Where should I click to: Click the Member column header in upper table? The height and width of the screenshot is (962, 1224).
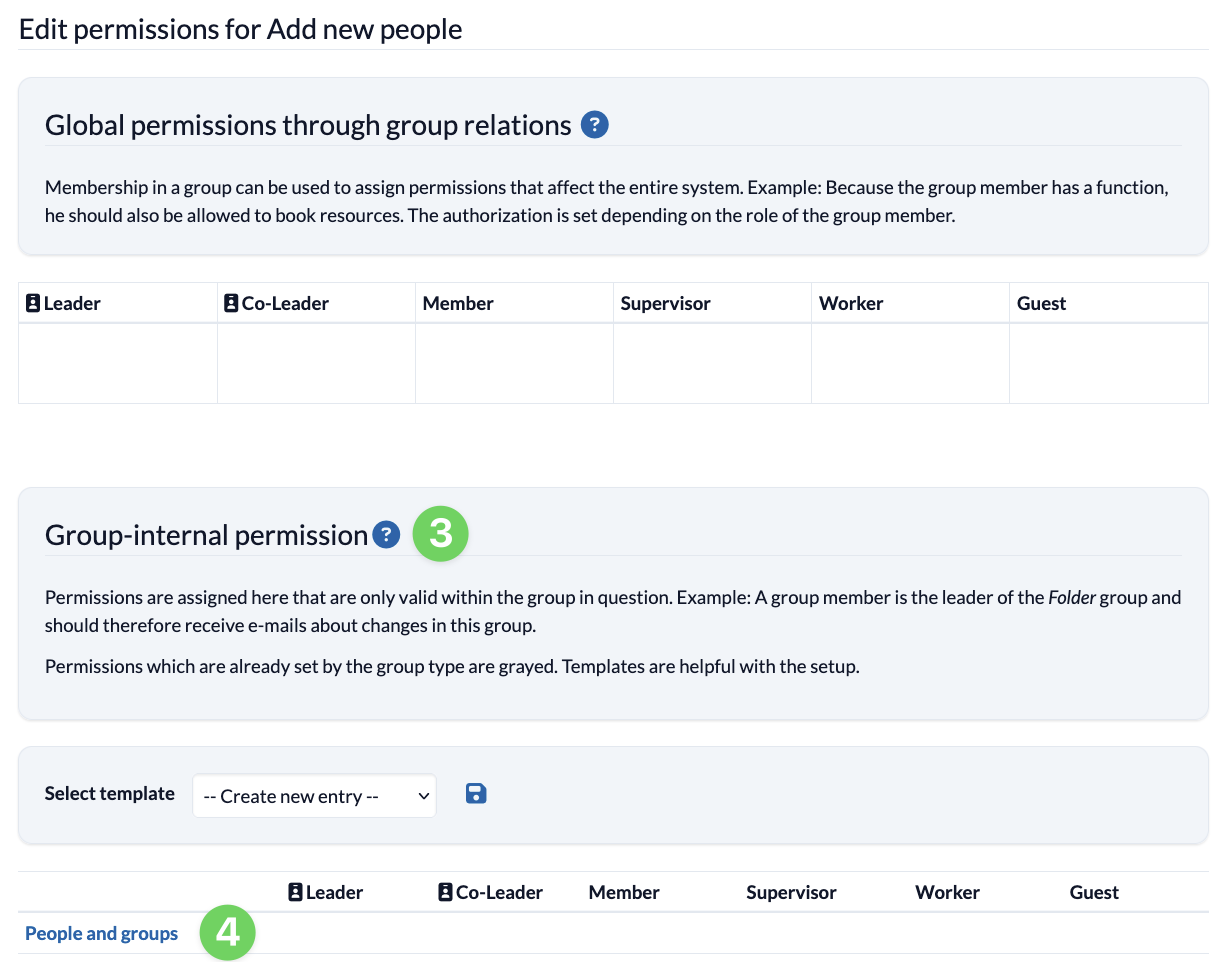tap(458, 303)
